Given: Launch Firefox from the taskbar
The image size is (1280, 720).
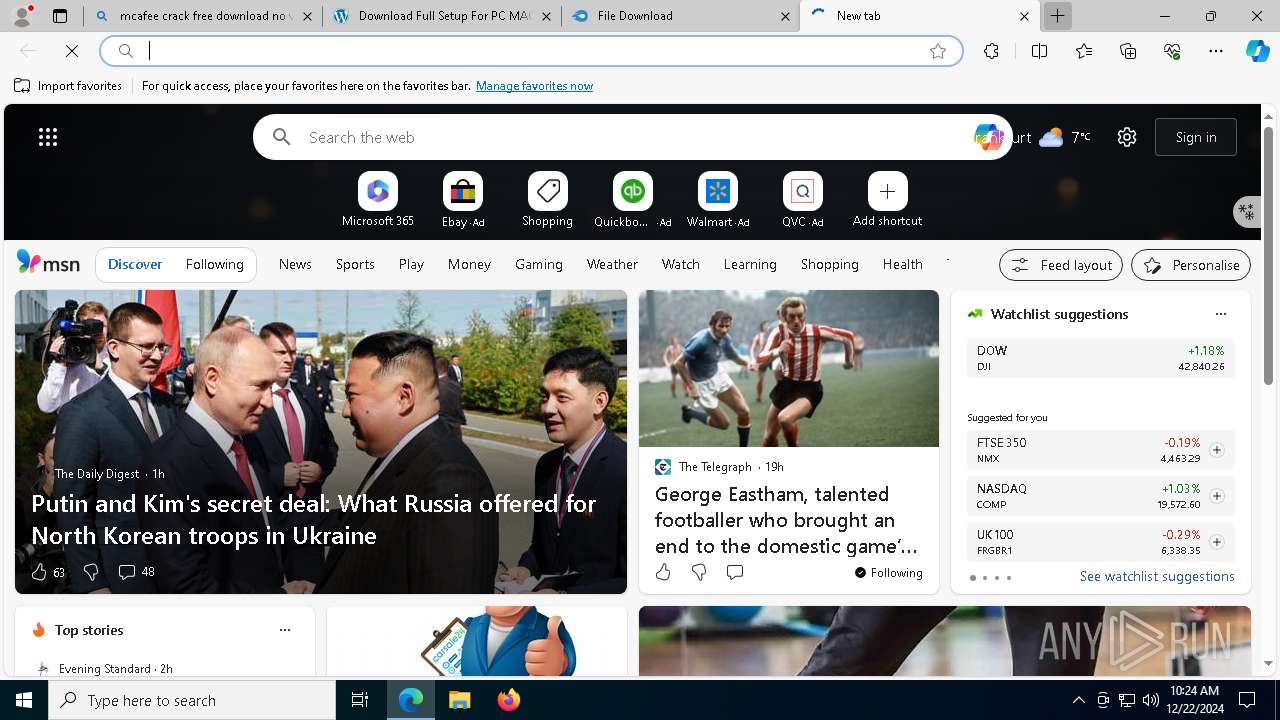Looking at the screenshot, I should click(x=508, y=700).
